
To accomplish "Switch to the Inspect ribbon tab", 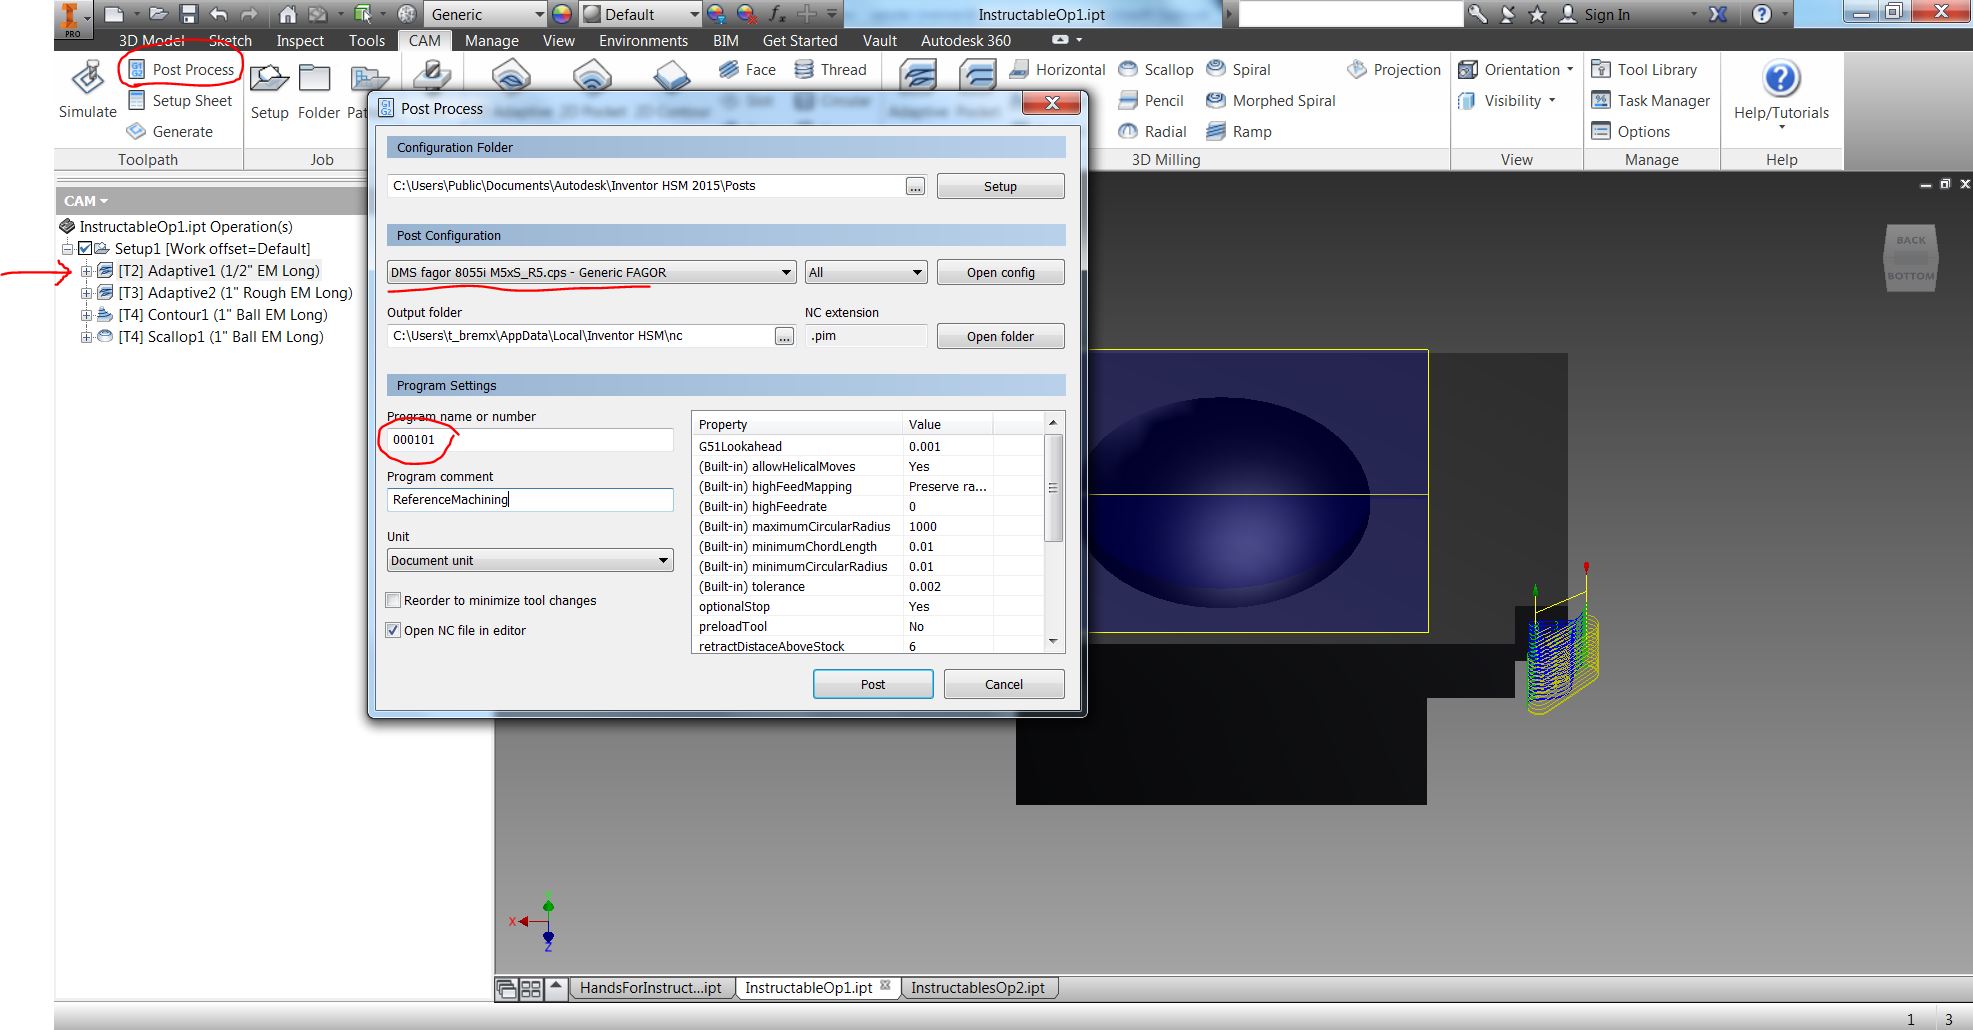I will [300, 40].
